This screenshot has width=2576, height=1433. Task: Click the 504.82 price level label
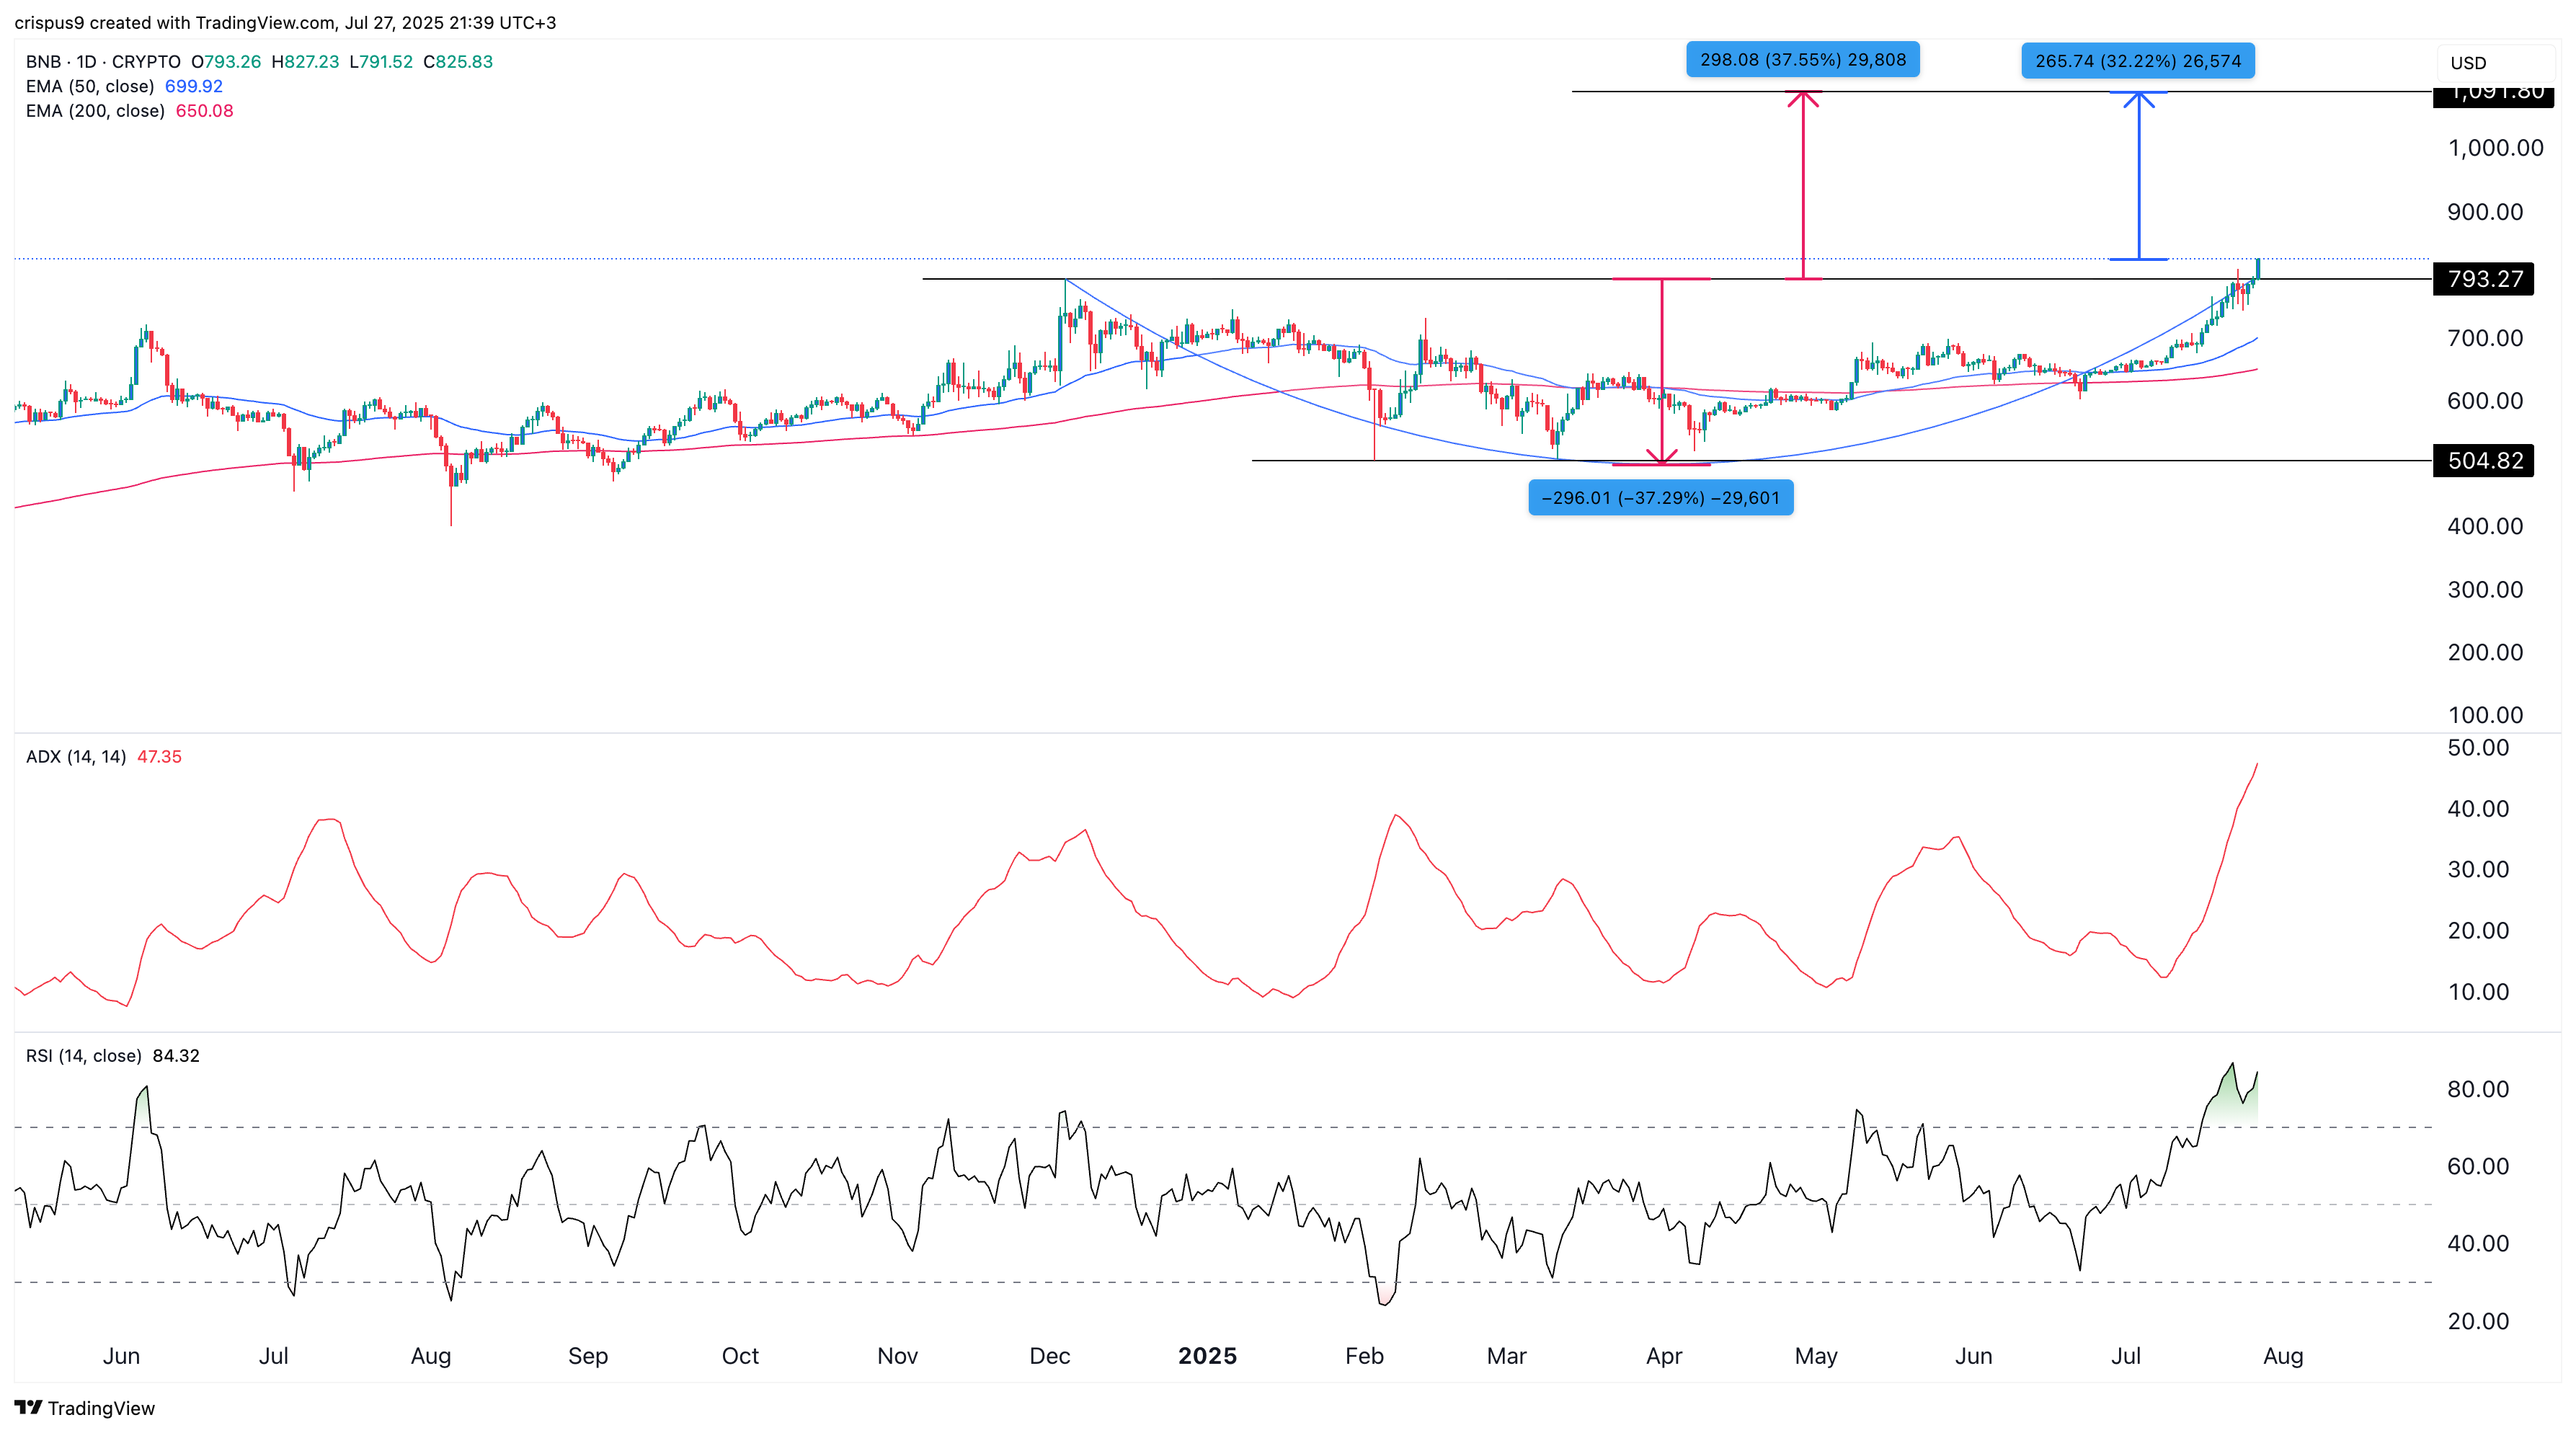[2484, 460]
